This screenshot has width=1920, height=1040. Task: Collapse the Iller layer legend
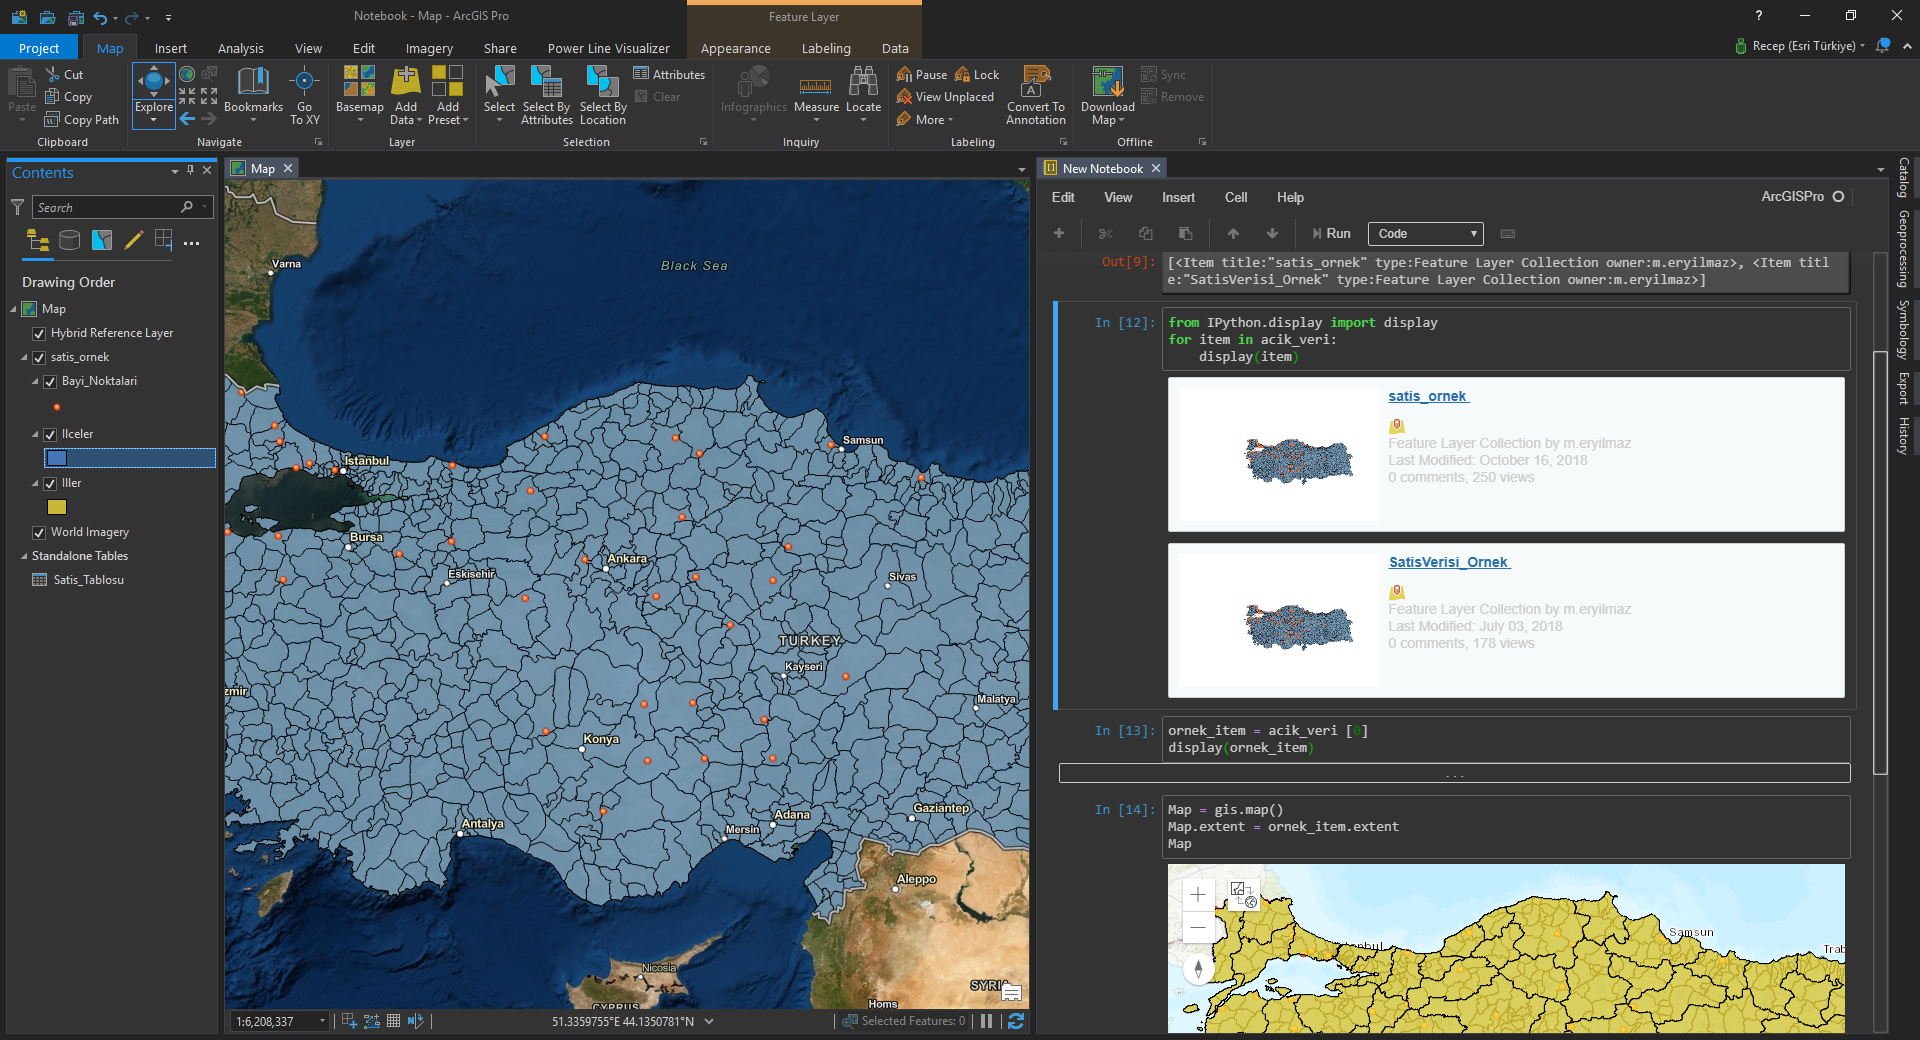35,483
